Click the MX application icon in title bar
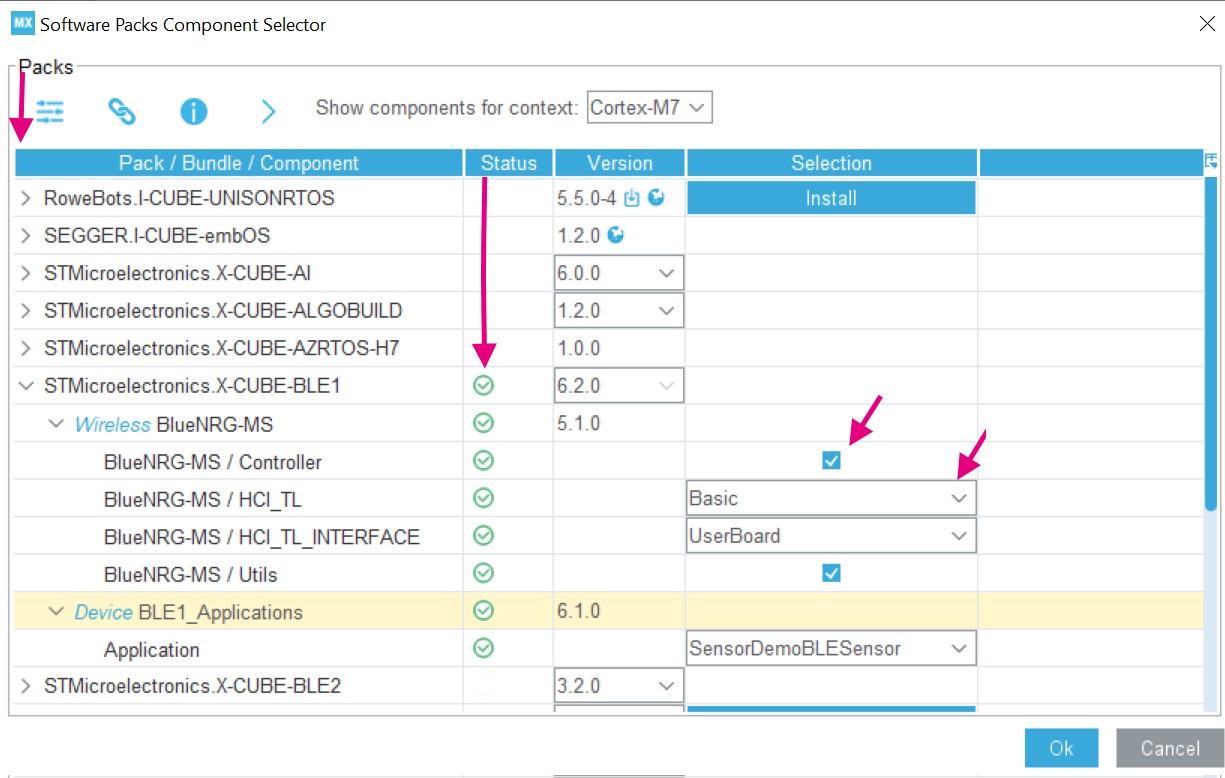The height and width of the screenshot is (778, 1225). point(22,24)
